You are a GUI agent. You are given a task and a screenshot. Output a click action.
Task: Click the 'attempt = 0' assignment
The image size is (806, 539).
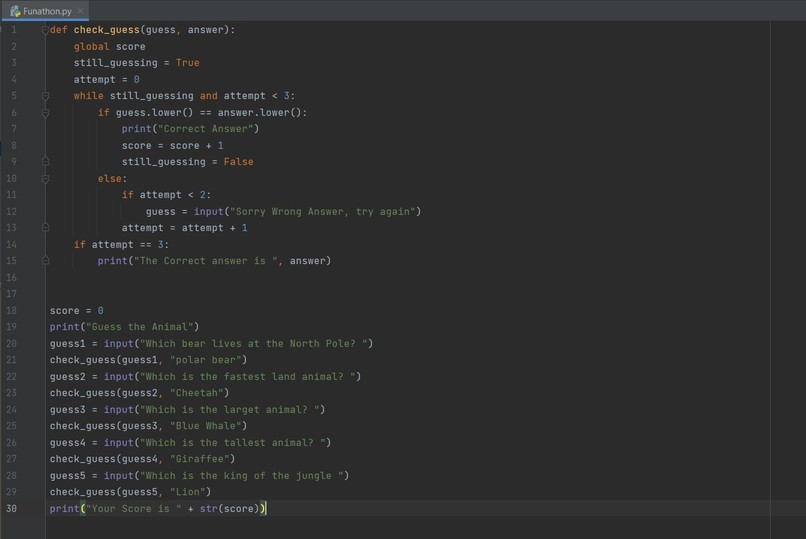[106, 80]
